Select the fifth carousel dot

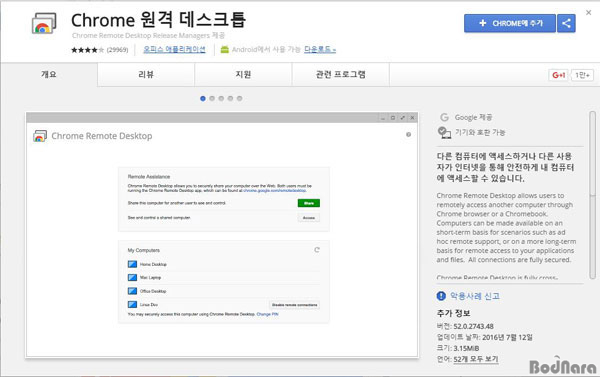240,98
